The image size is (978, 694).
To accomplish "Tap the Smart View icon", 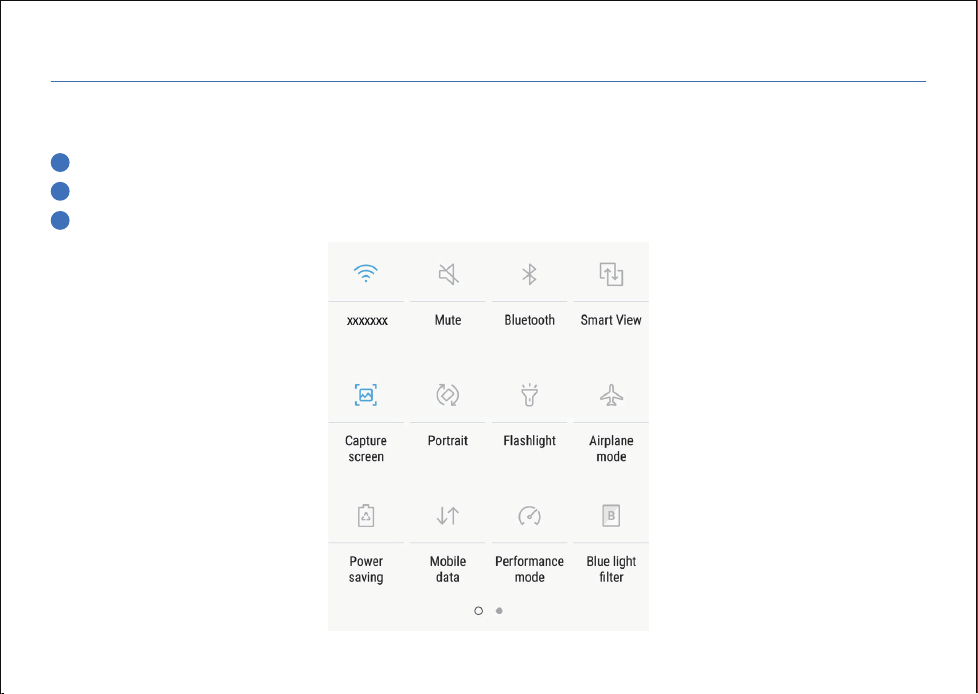I will pos(611,274).
